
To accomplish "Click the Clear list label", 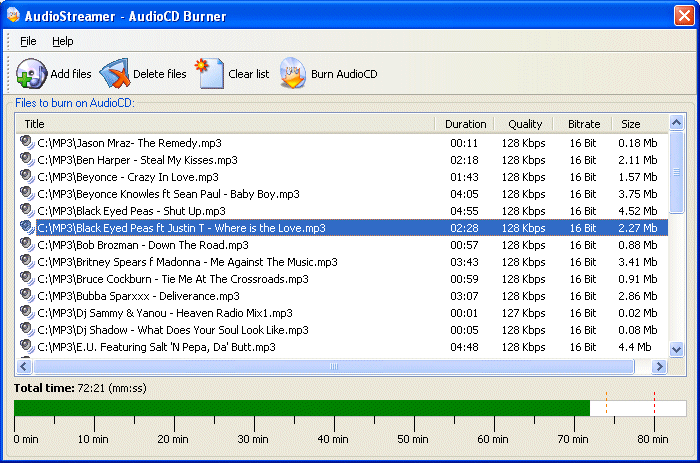I will point(249,74).
